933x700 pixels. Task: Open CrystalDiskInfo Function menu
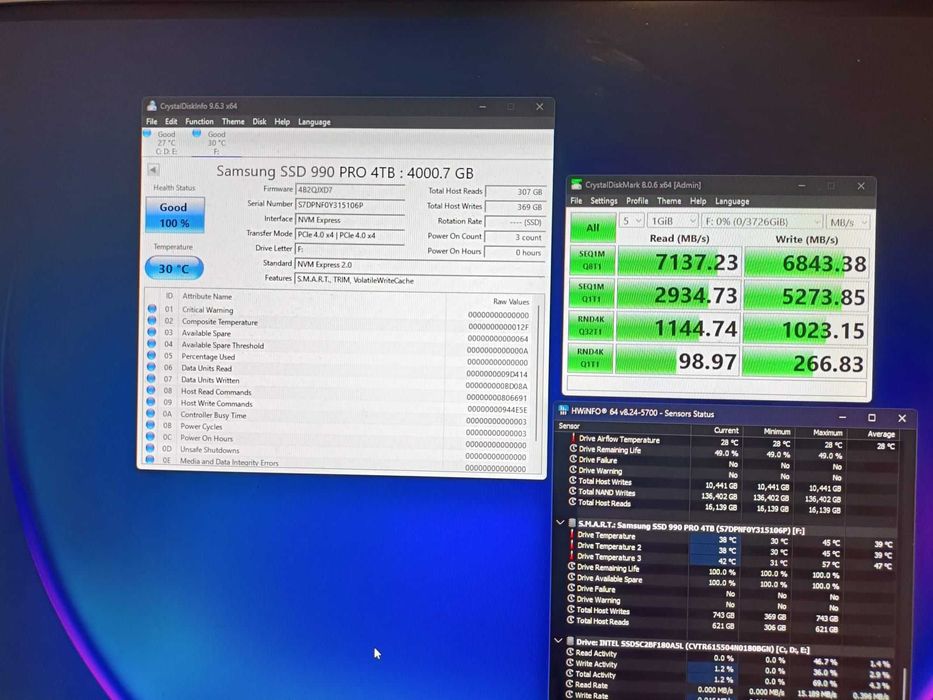(199, 121)
